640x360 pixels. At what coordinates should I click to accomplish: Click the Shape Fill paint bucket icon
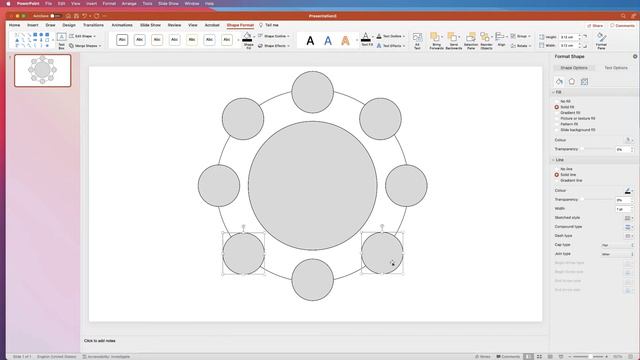pos(247,38)
